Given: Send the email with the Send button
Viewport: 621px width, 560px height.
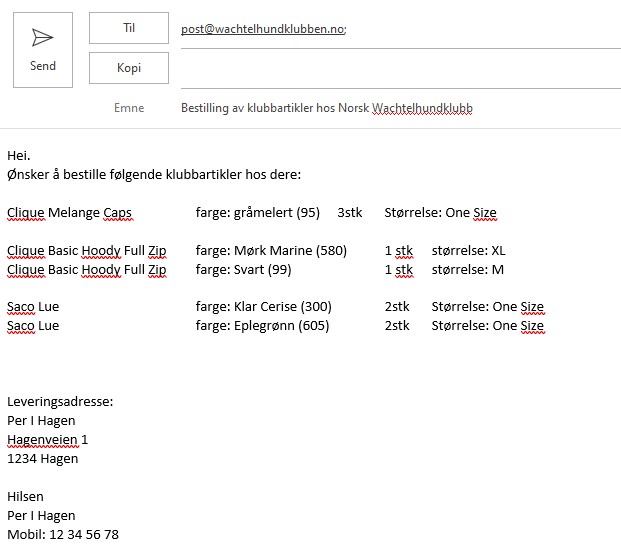Looking at the screenshot, I should (43, 50).
